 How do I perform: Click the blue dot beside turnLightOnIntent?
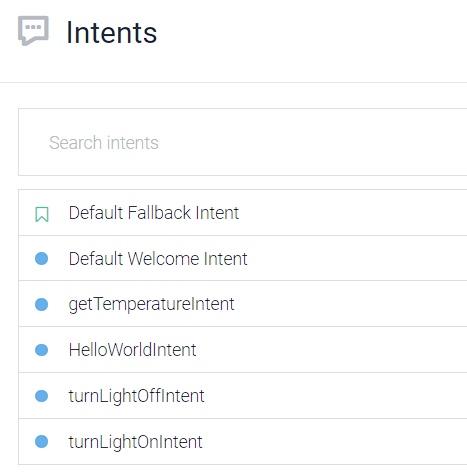[42, 442]
